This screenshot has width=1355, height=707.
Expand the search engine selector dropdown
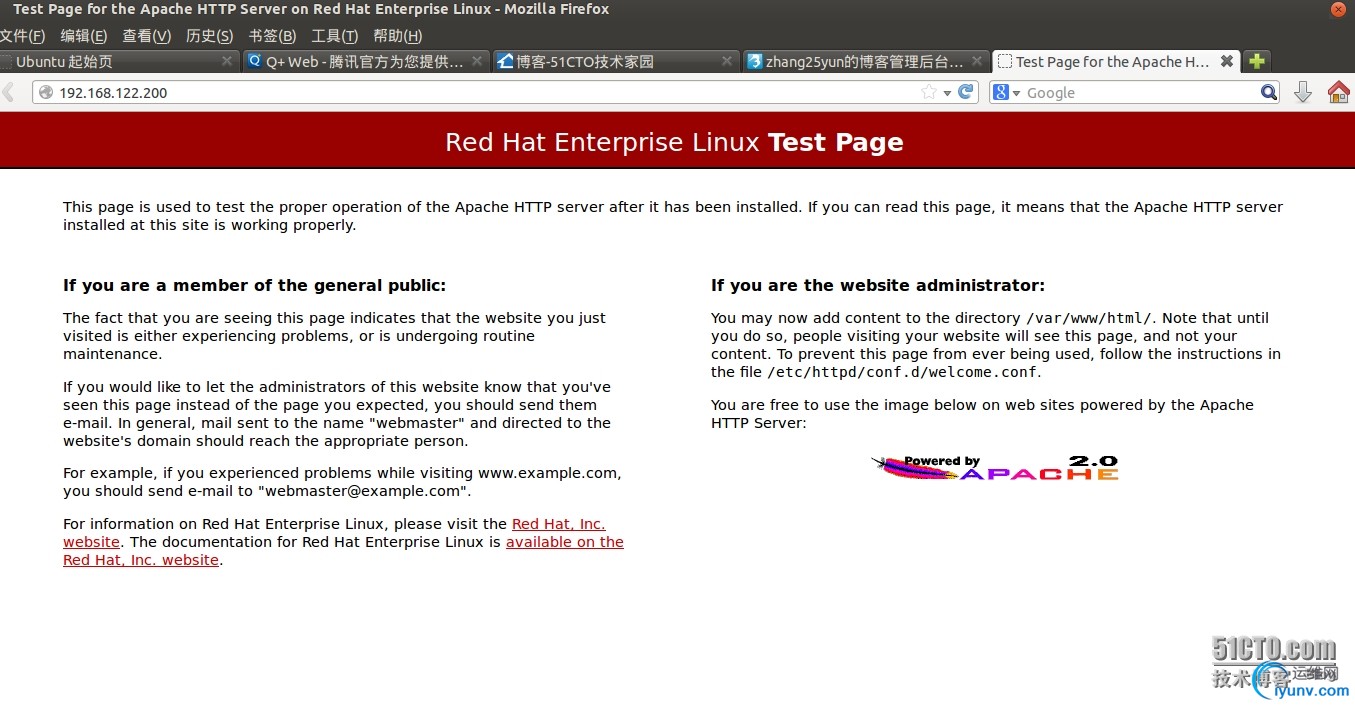(x=1016, y=93)
